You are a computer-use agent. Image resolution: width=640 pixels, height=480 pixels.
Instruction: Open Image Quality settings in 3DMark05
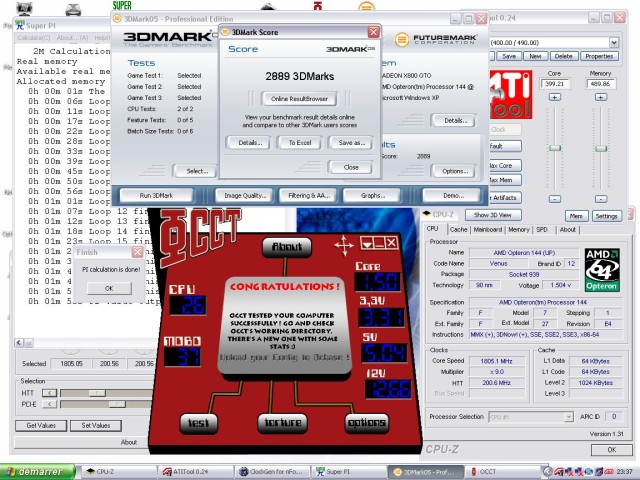(245, 196)
